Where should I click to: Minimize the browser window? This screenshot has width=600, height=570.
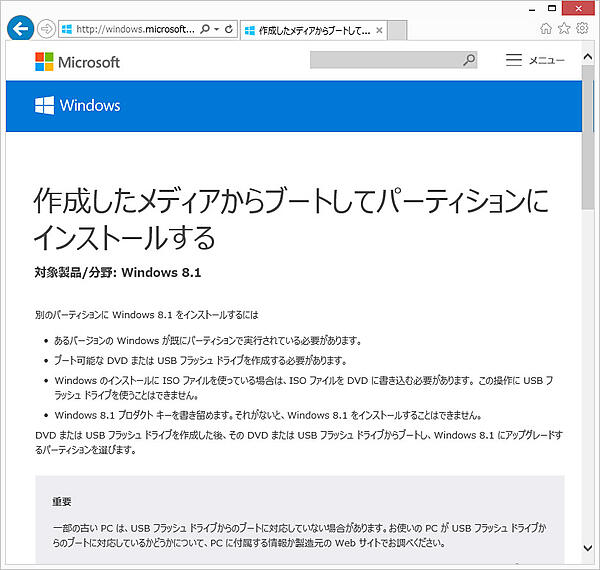click(532, 9)
